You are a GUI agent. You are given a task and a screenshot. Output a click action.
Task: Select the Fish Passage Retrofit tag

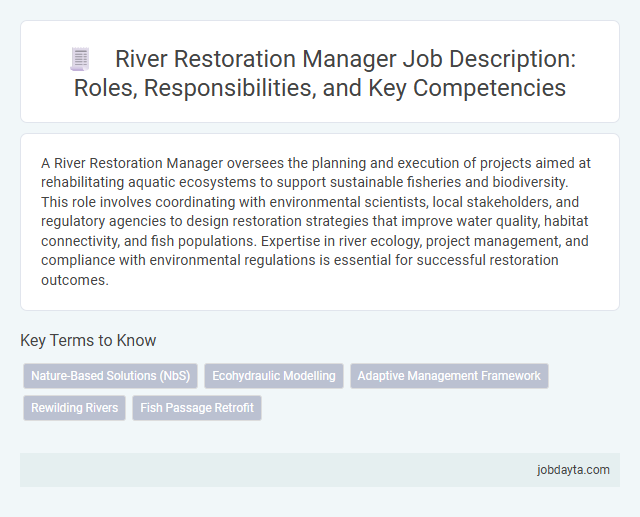(x=197, y=408)
